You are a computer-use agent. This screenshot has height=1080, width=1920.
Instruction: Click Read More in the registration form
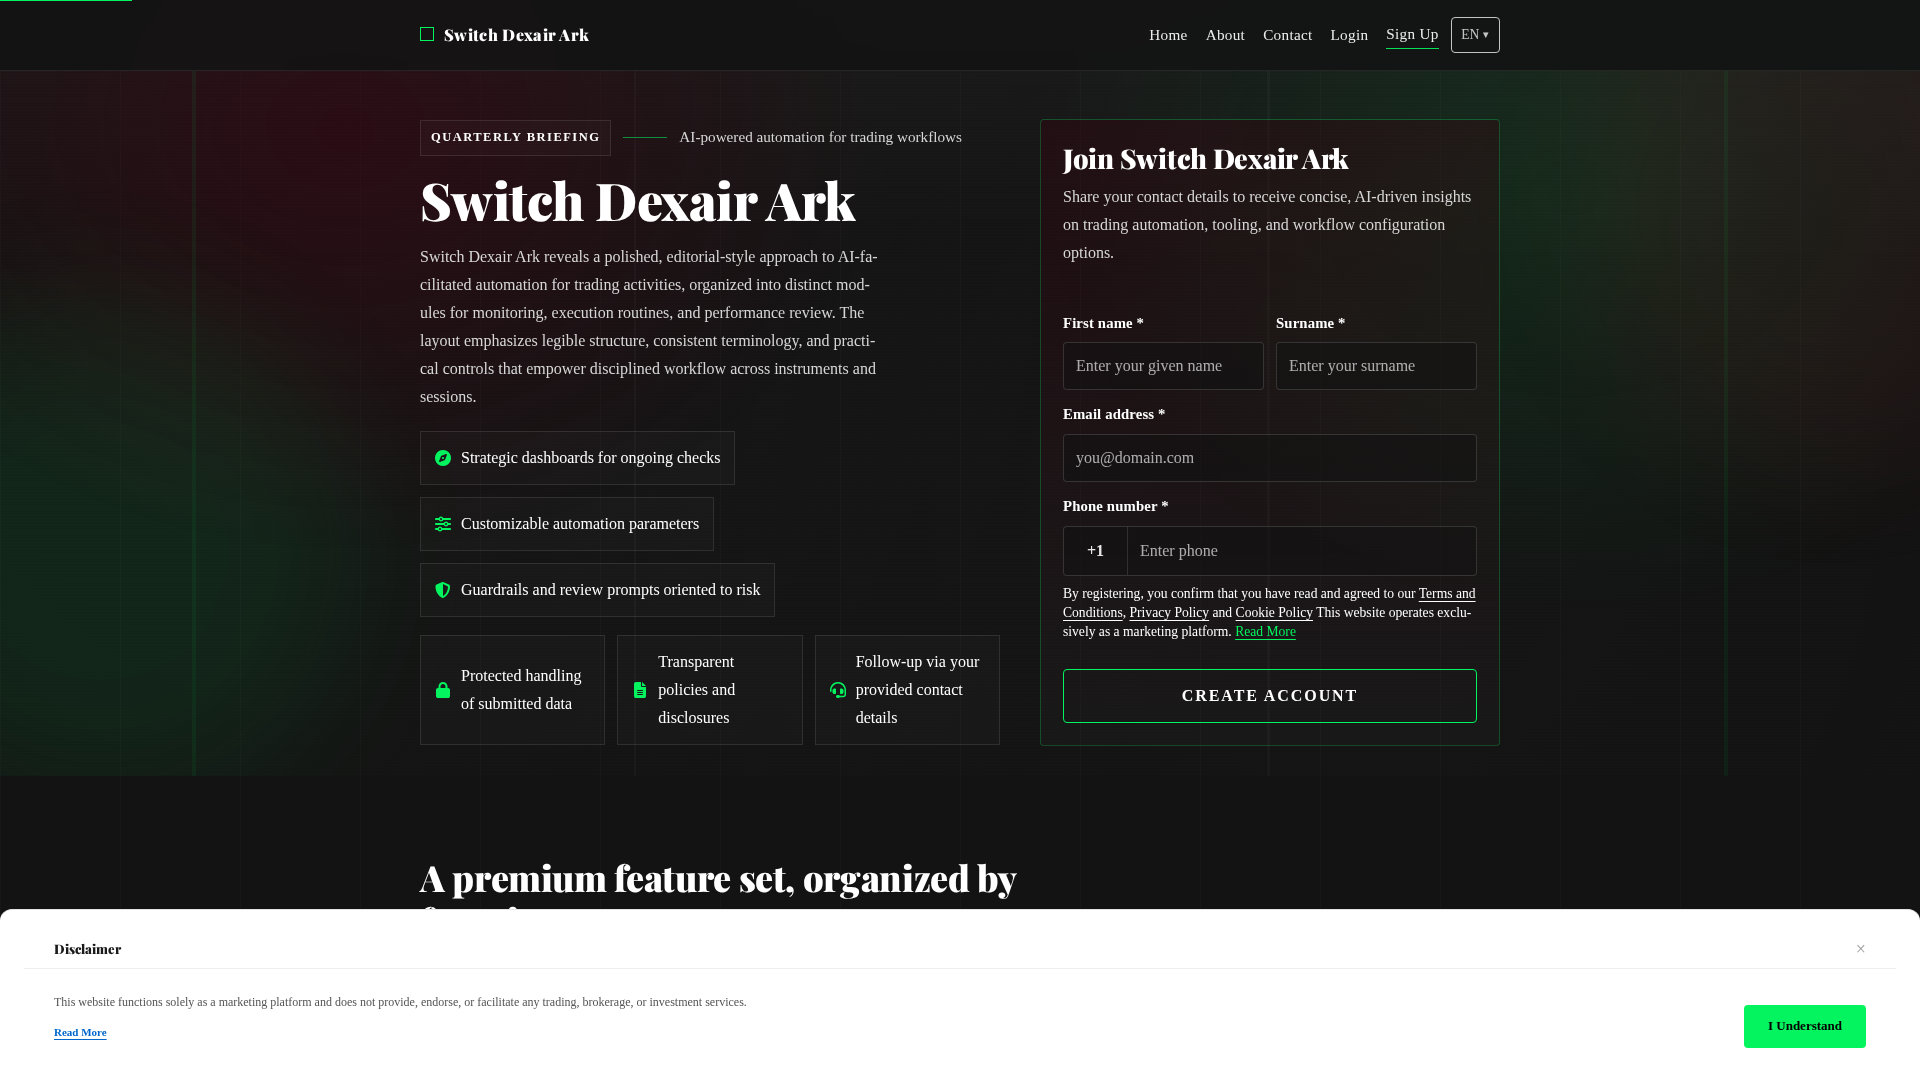[1265, 632]
